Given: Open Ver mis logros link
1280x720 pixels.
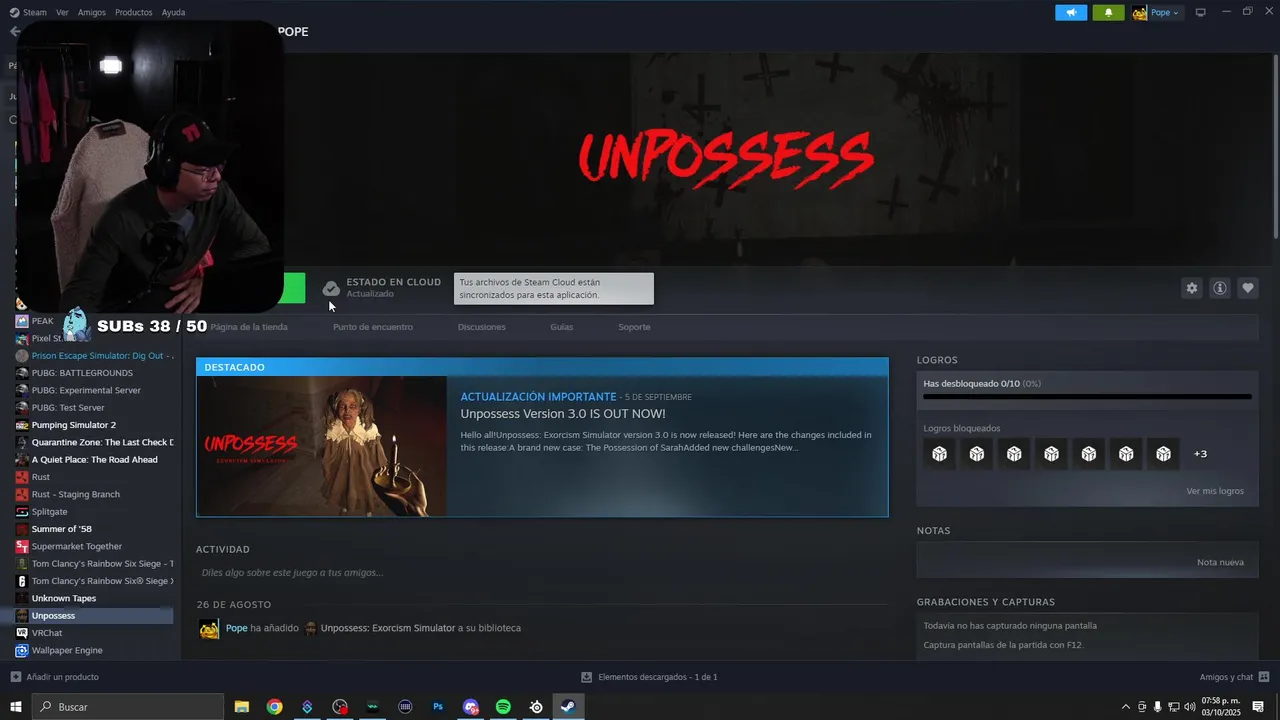Looking at the screenshot, I should point(1215,491).
